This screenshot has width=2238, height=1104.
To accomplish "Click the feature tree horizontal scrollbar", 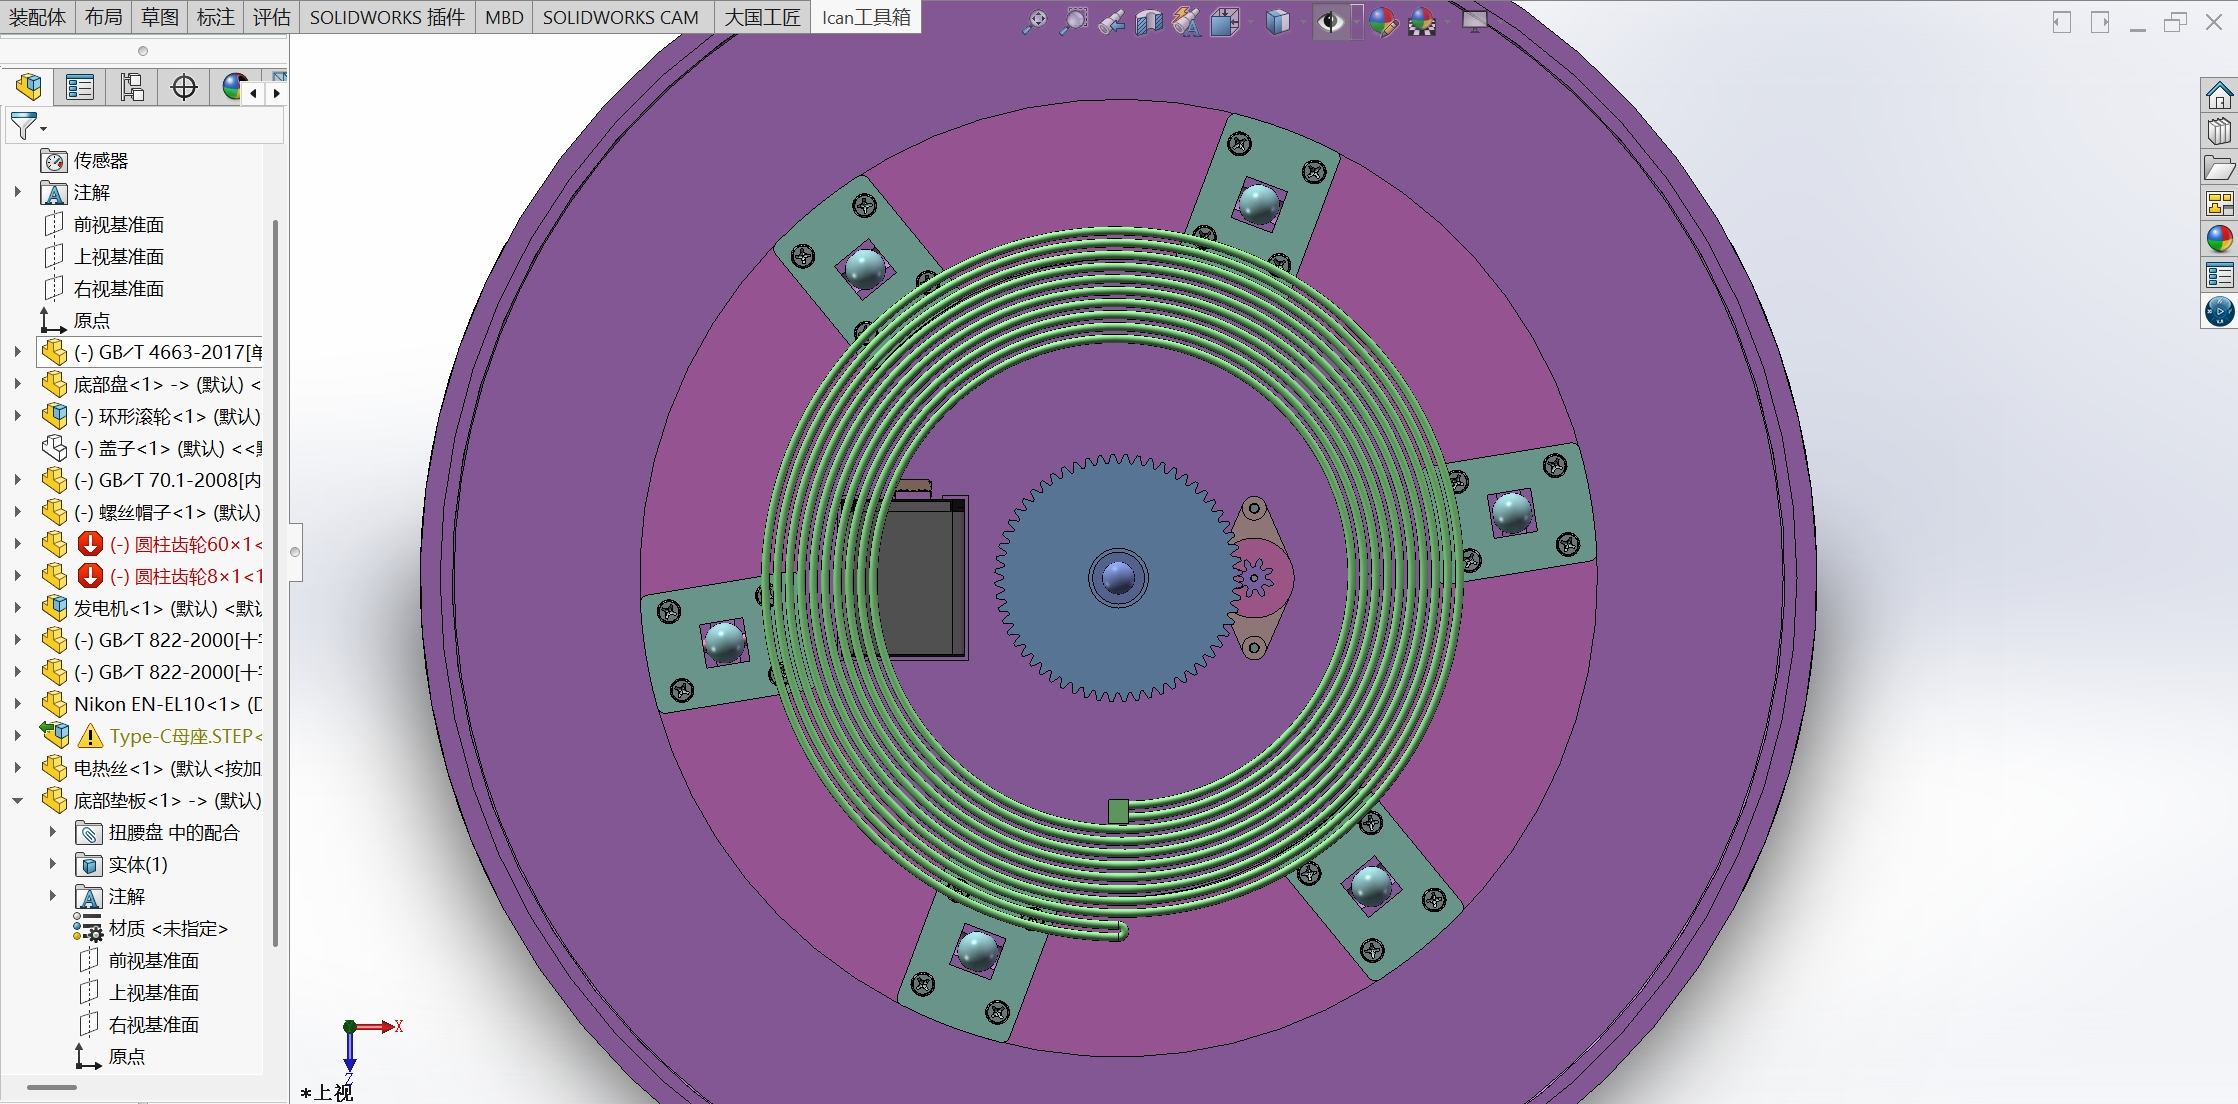I will pos(52,1087).
